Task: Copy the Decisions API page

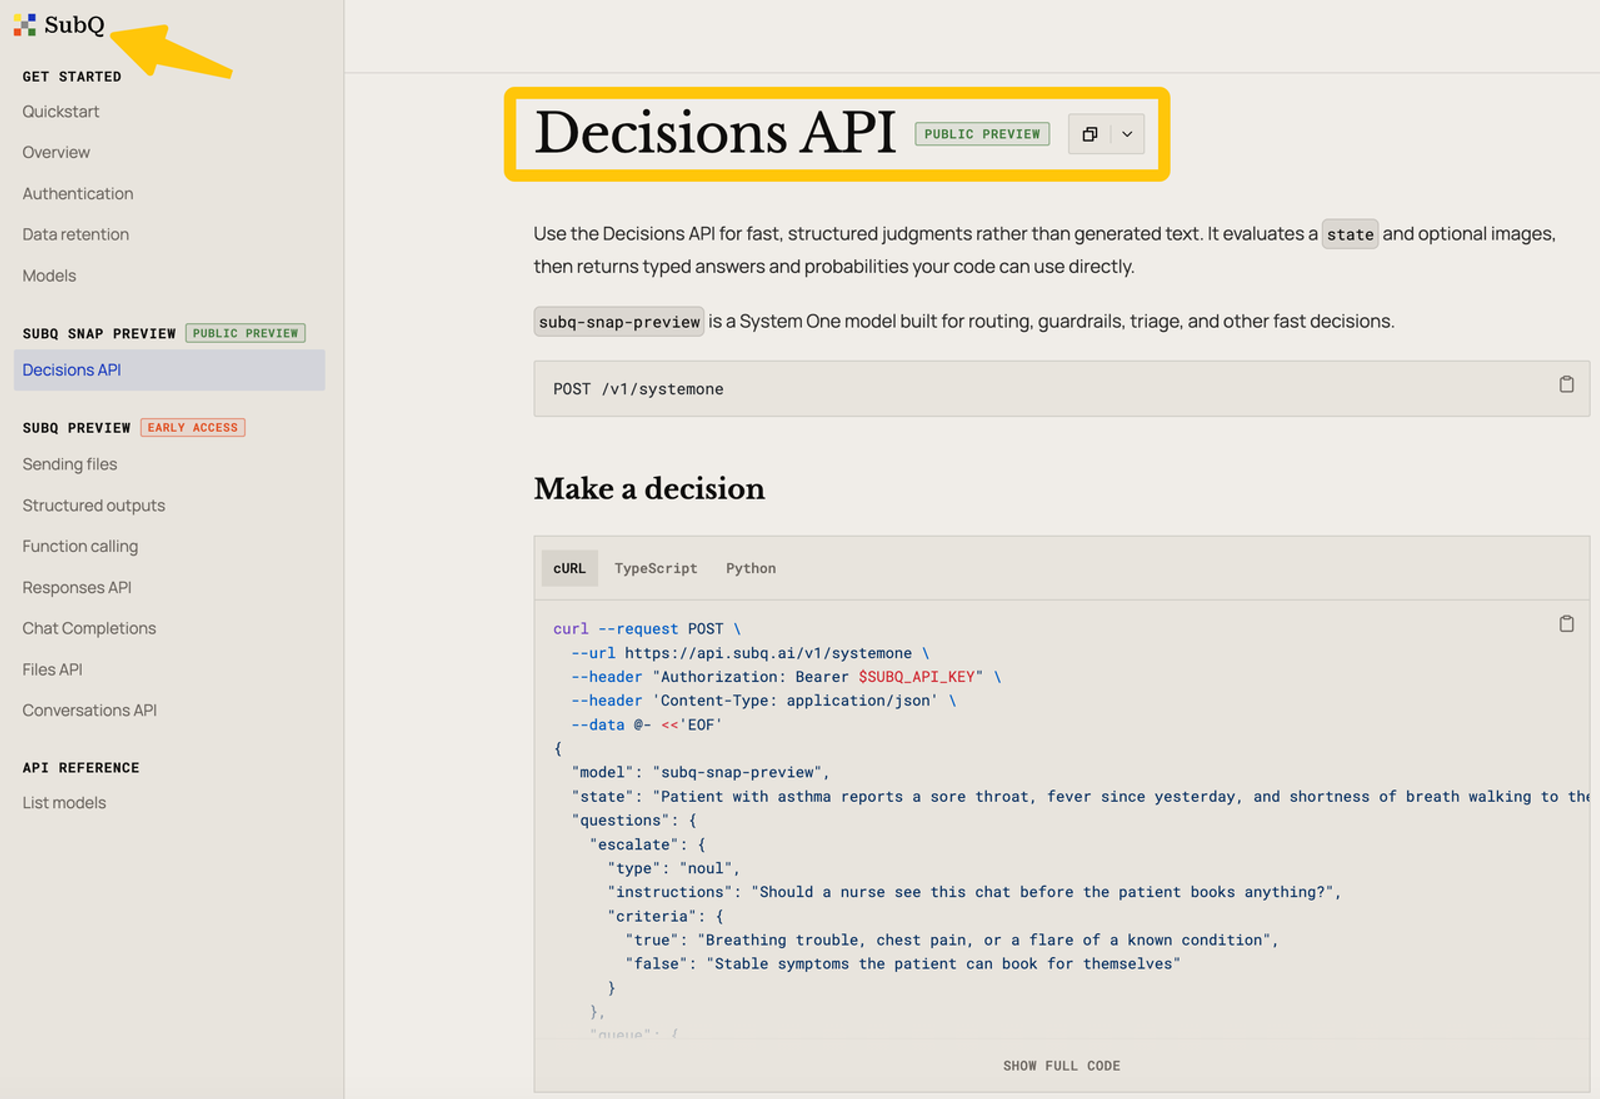Action: [1089, 134]
